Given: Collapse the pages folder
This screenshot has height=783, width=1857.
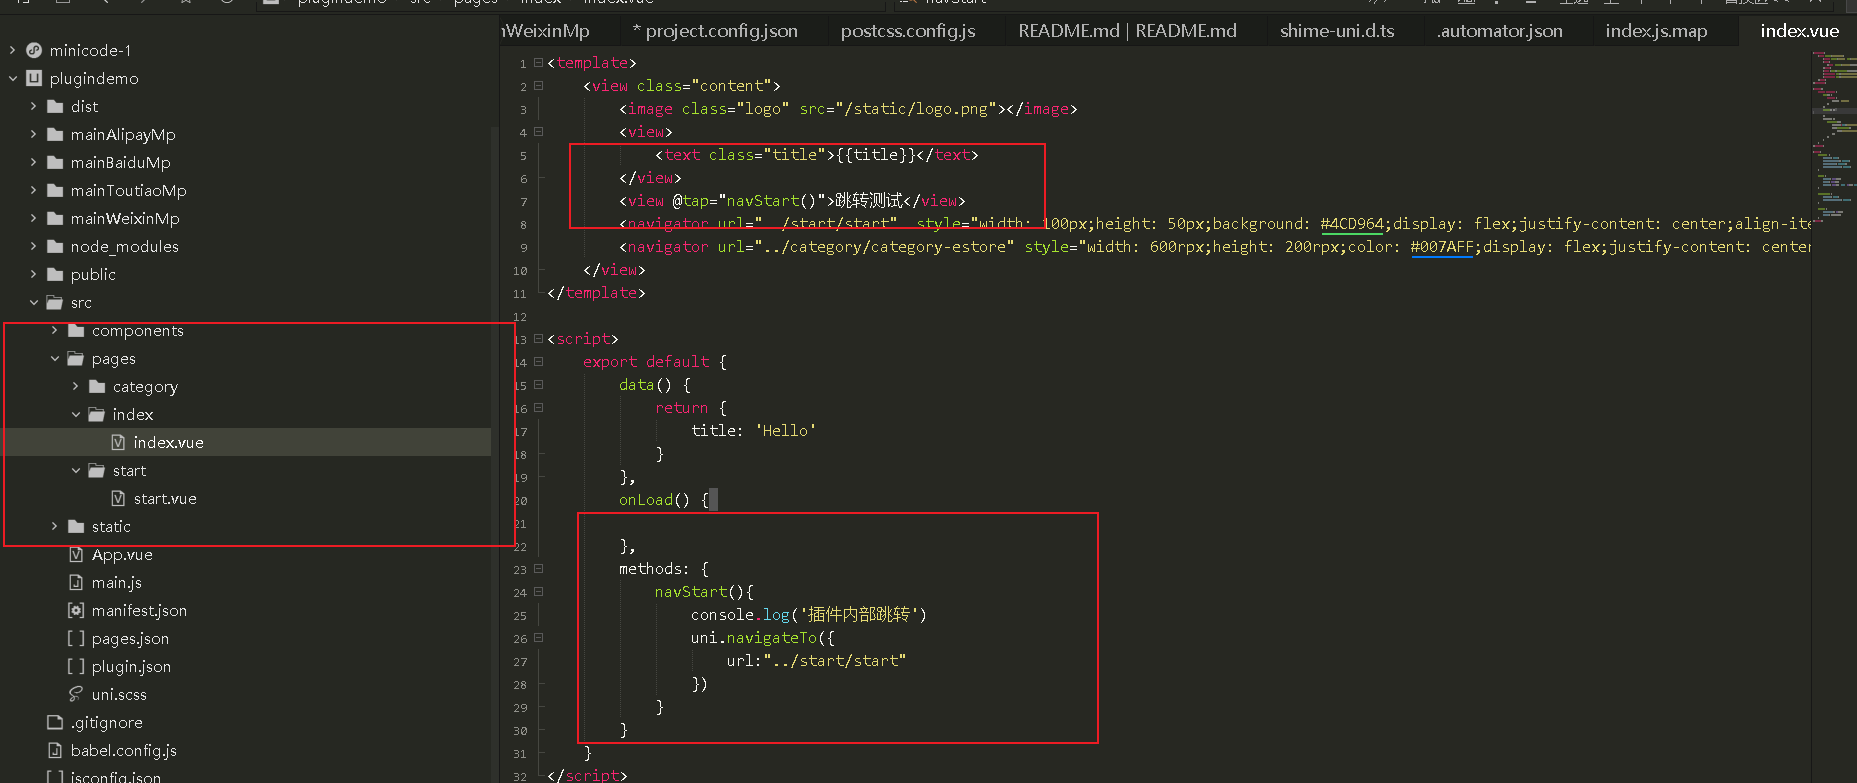Looking at the screenshot, I should pyautogui.click(x=55, y=358).
